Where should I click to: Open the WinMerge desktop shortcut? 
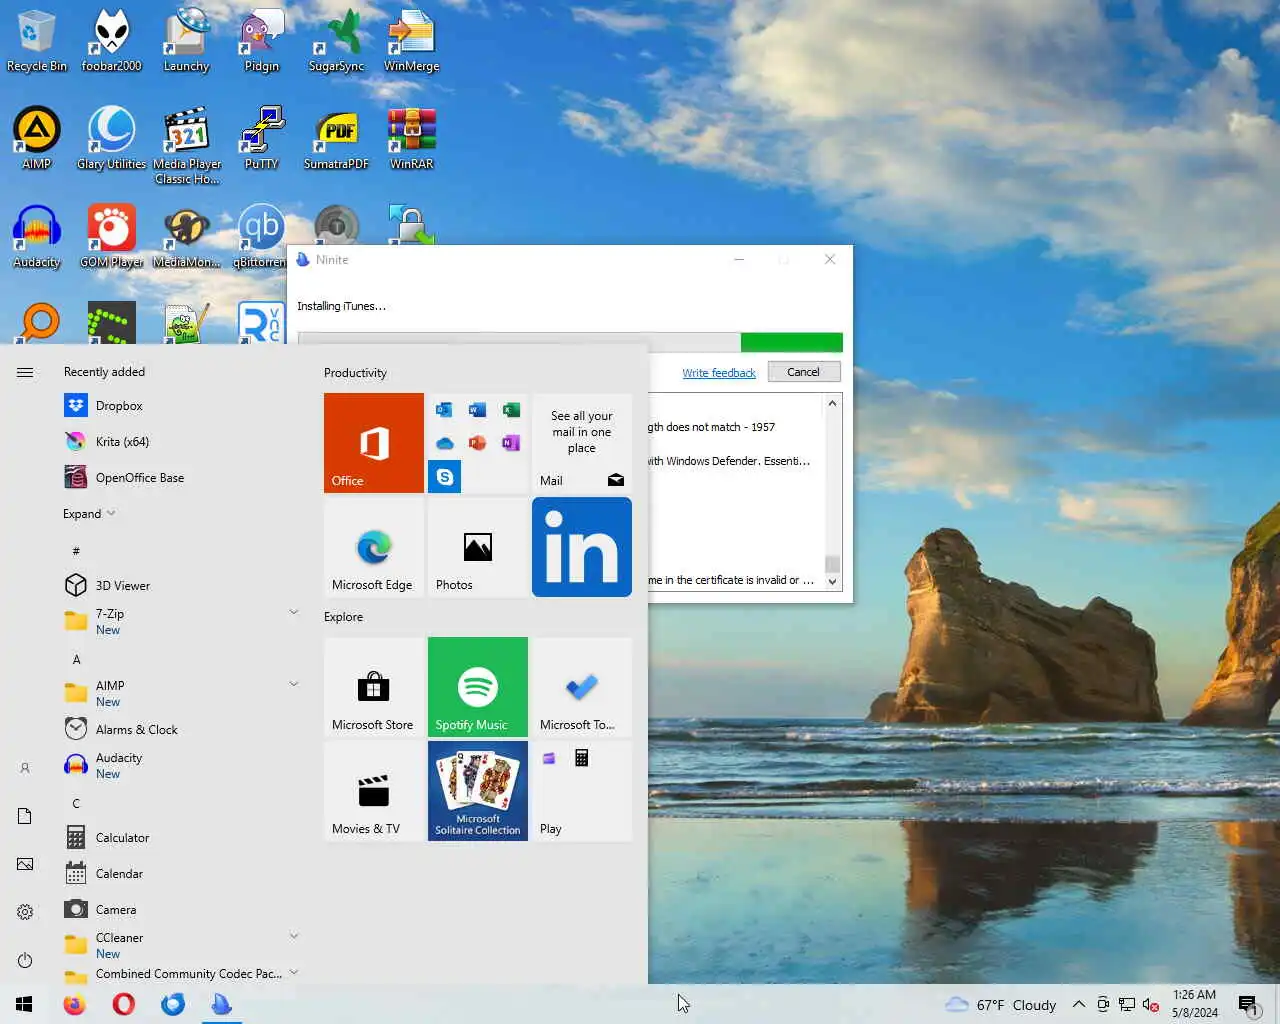click(x=411, y=41)
